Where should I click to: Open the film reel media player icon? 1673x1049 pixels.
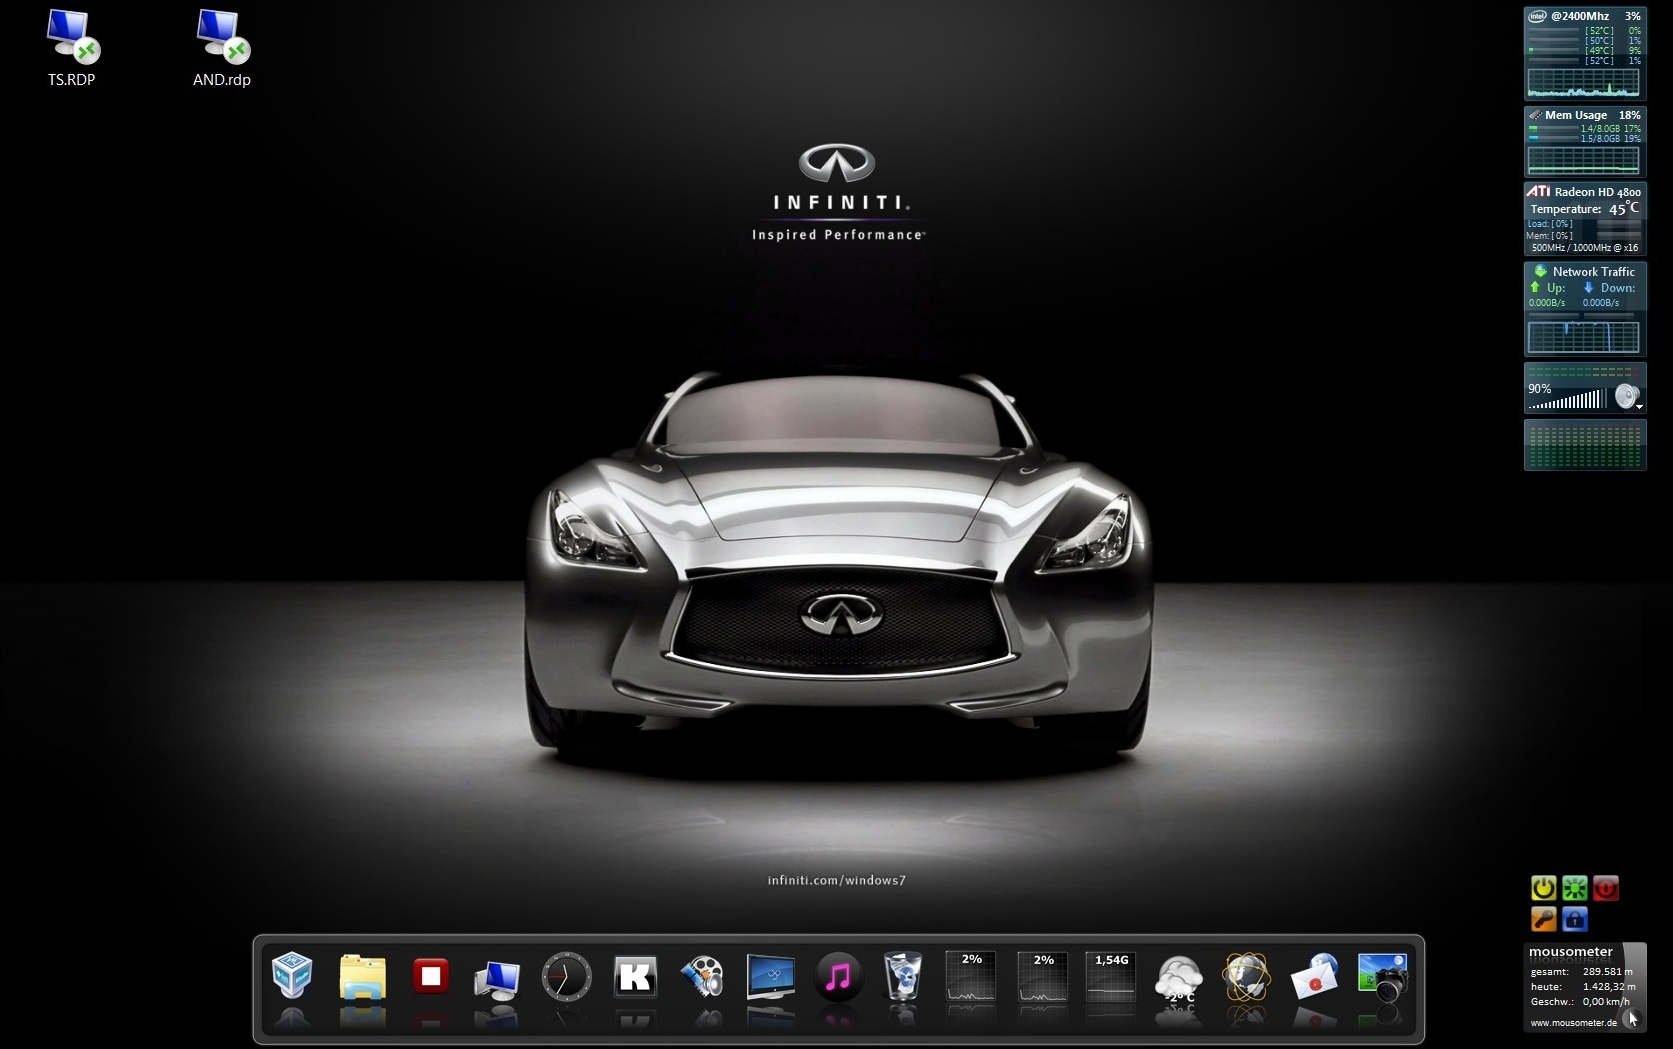tap(703, 977)
